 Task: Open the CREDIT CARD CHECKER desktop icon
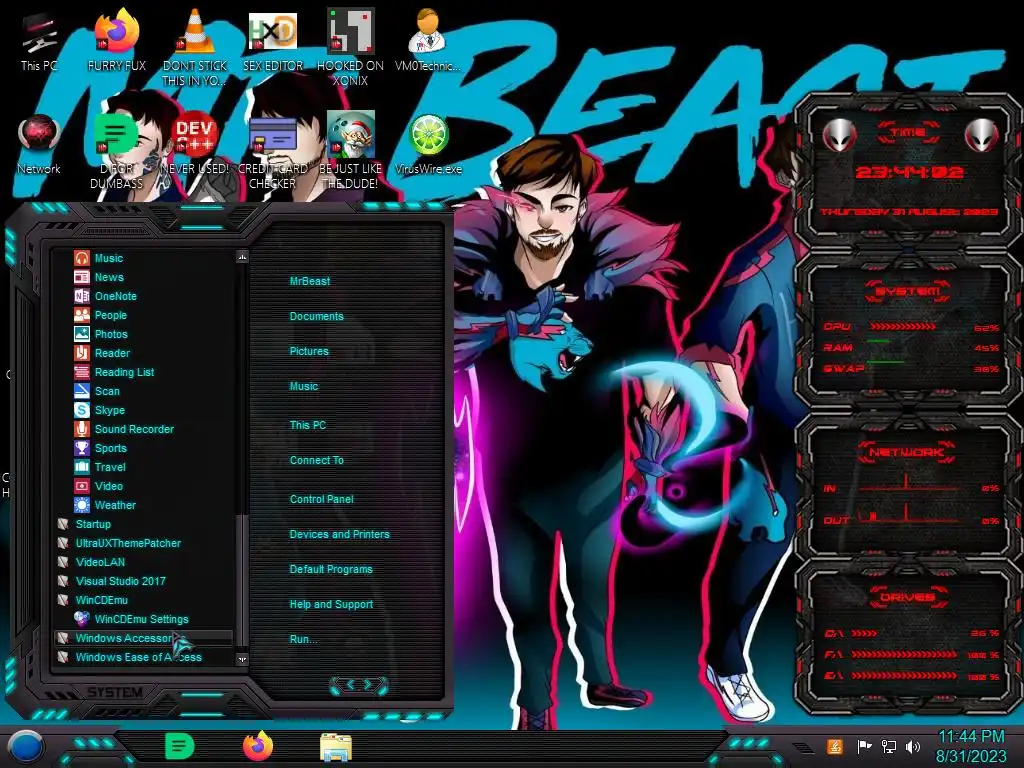point(273,152)
